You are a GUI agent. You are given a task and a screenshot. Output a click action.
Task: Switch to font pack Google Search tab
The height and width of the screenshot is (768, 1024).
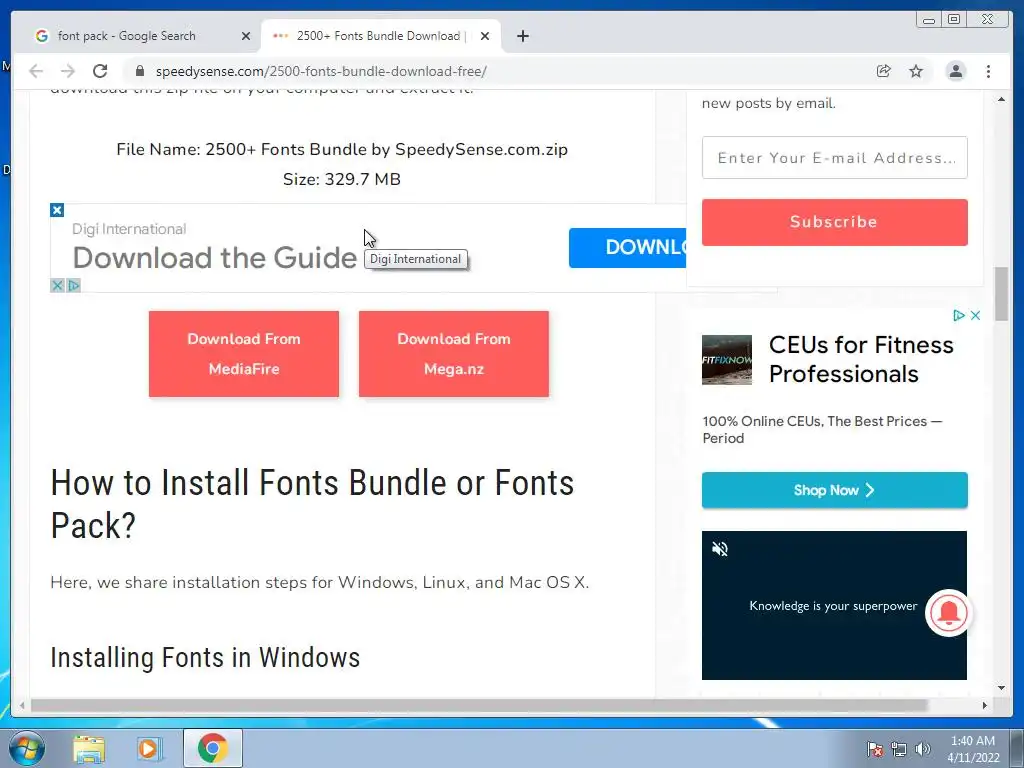(140, 36)
